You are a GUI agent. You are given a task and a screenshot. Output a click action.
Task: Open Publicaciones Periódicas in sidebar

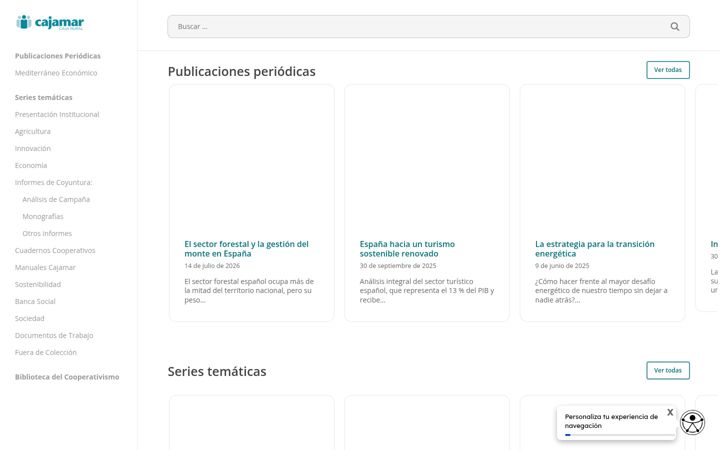click(x=57, y=56)
